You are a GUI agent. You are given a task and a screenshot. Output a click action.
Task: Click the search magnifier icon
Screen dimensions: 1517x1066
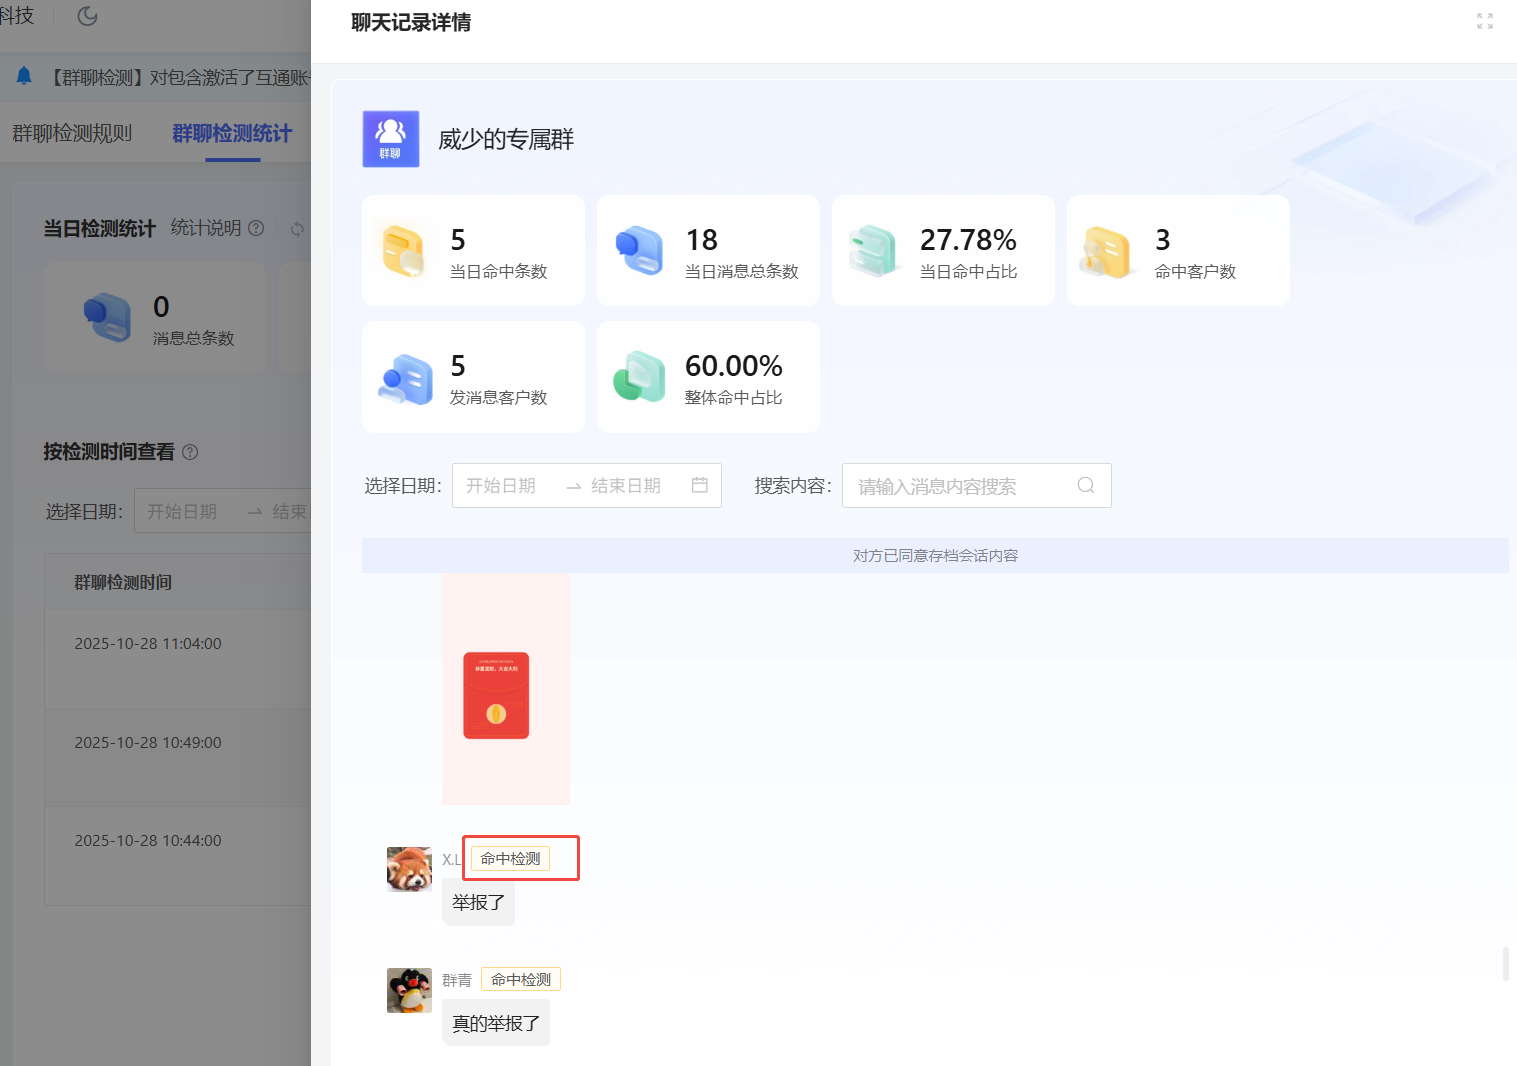point(1085,486)
